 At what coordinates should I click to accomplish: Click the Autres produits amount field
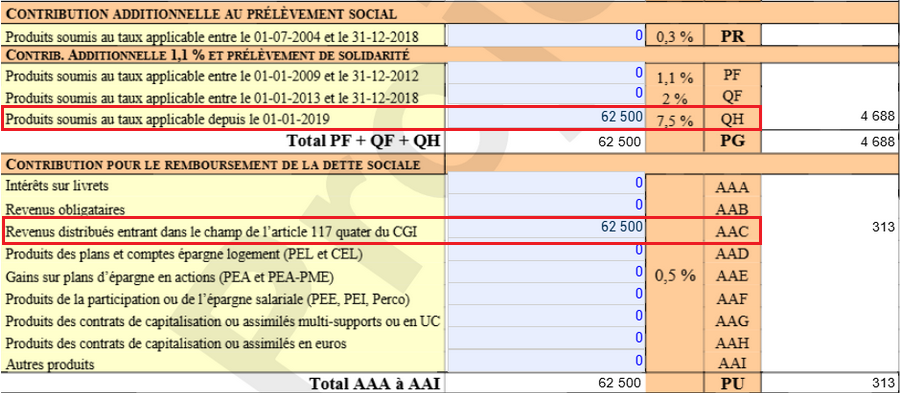(x=546, y=360)
